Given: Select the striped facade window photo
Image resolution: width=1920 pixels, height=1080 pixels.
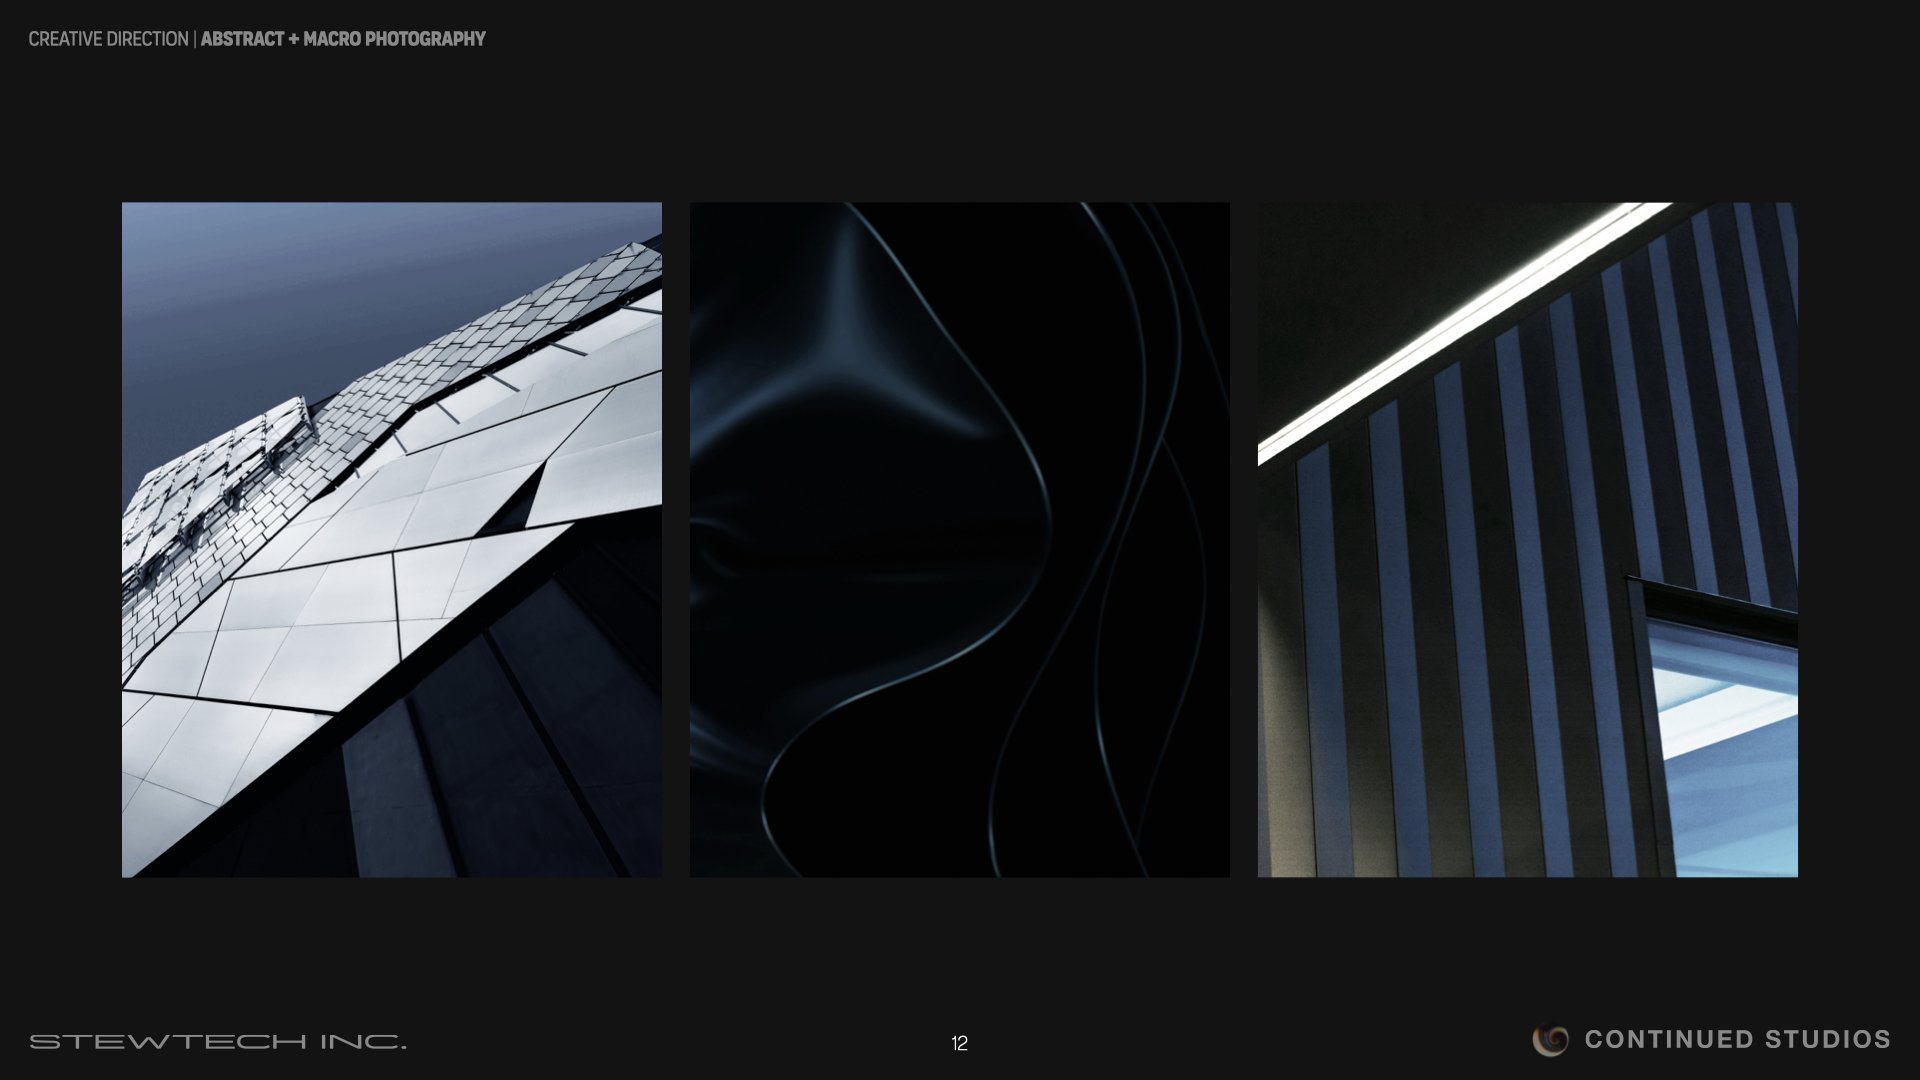Looking at the screenshot, I should coord(1530,540).
